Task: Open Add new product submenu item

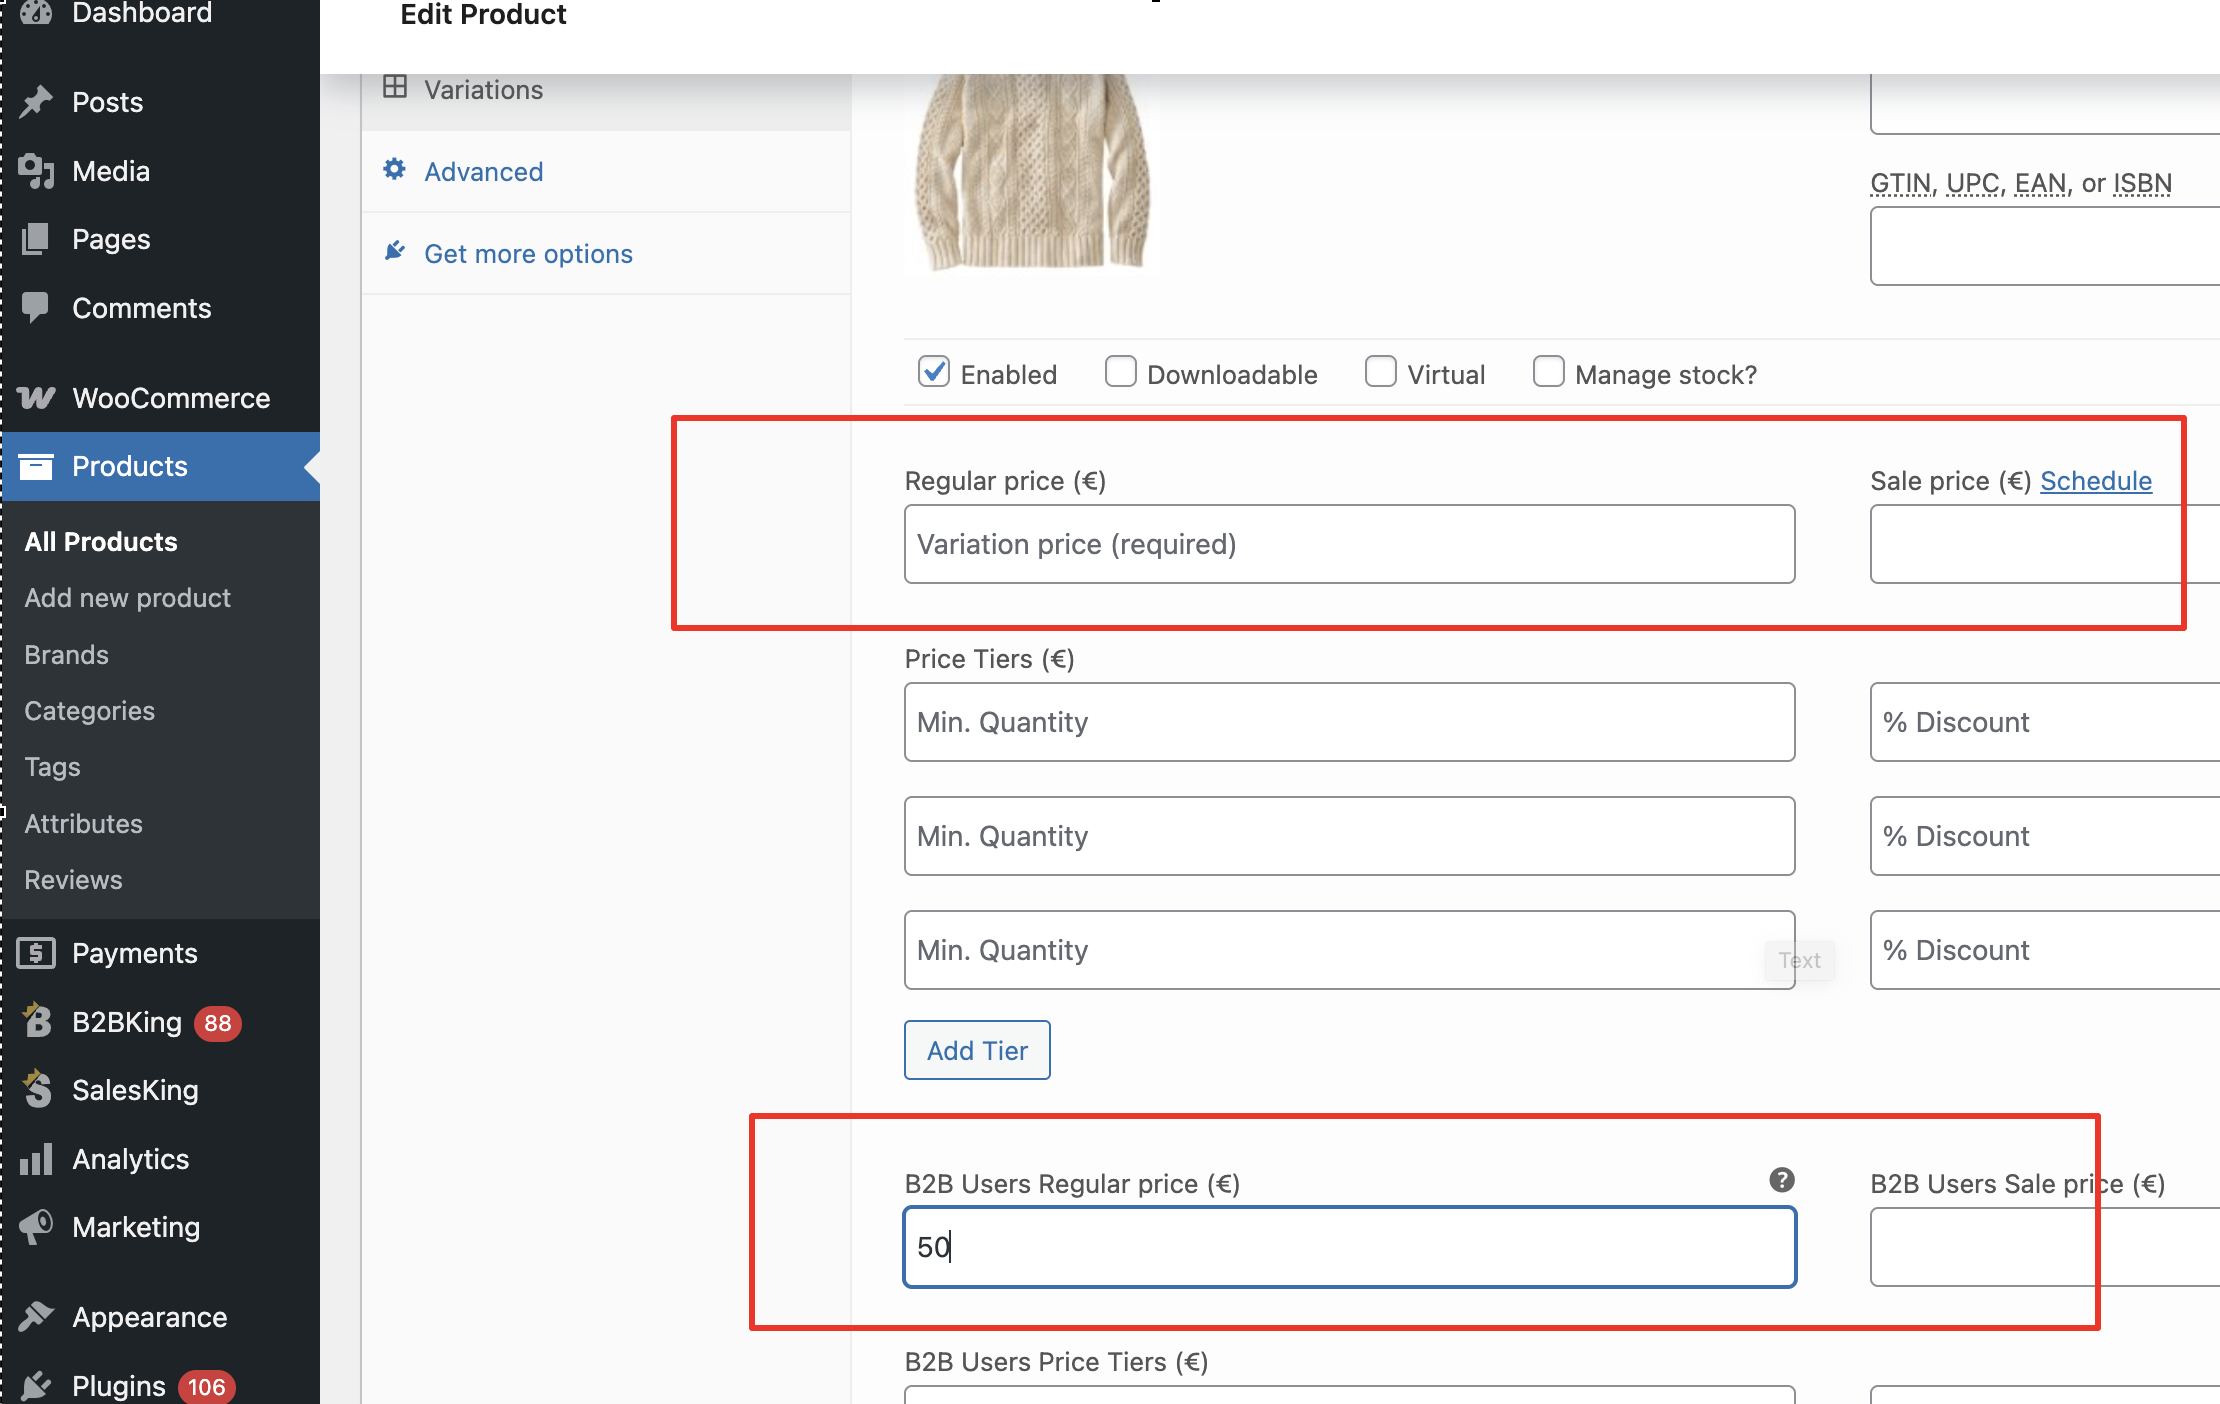Action: (x=128, y=598)
